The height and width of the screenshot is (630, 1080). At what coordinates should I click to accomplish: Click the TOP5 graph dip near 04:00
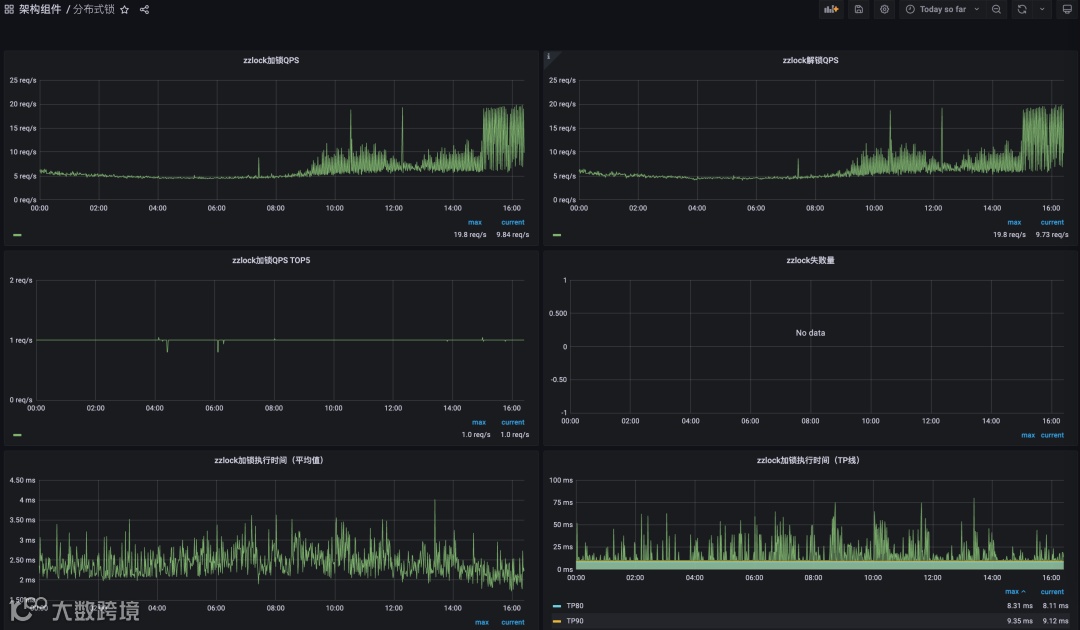click(167, 346)
